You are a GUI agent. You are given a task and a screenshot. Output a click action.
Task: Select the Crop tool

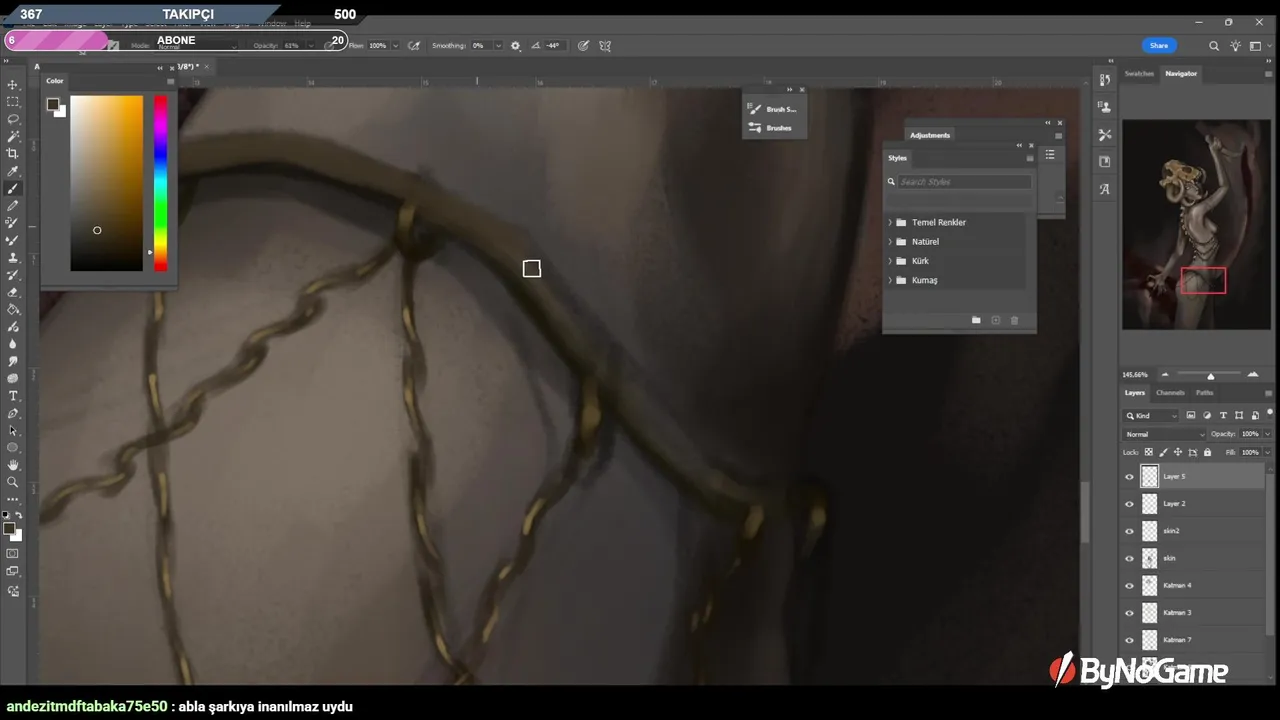[13, 153]
